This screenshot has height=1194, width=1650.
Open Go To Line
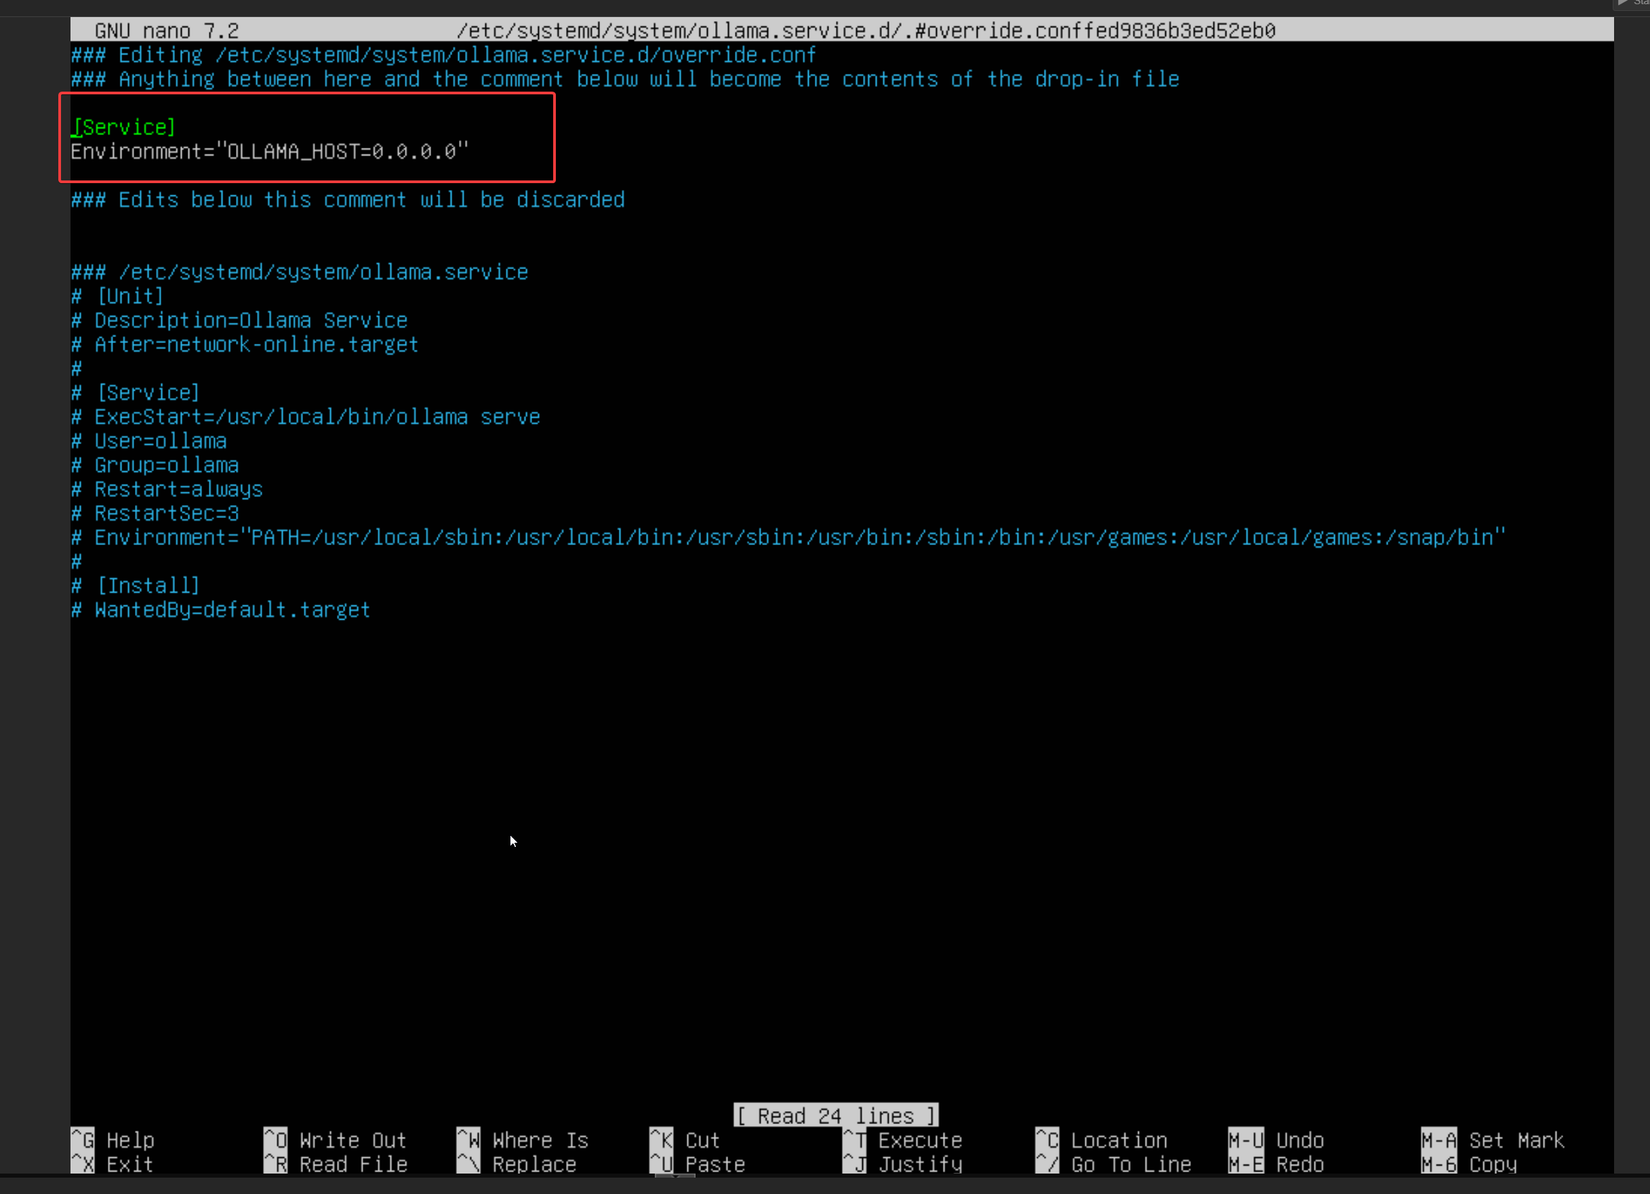point(1113,1164)
